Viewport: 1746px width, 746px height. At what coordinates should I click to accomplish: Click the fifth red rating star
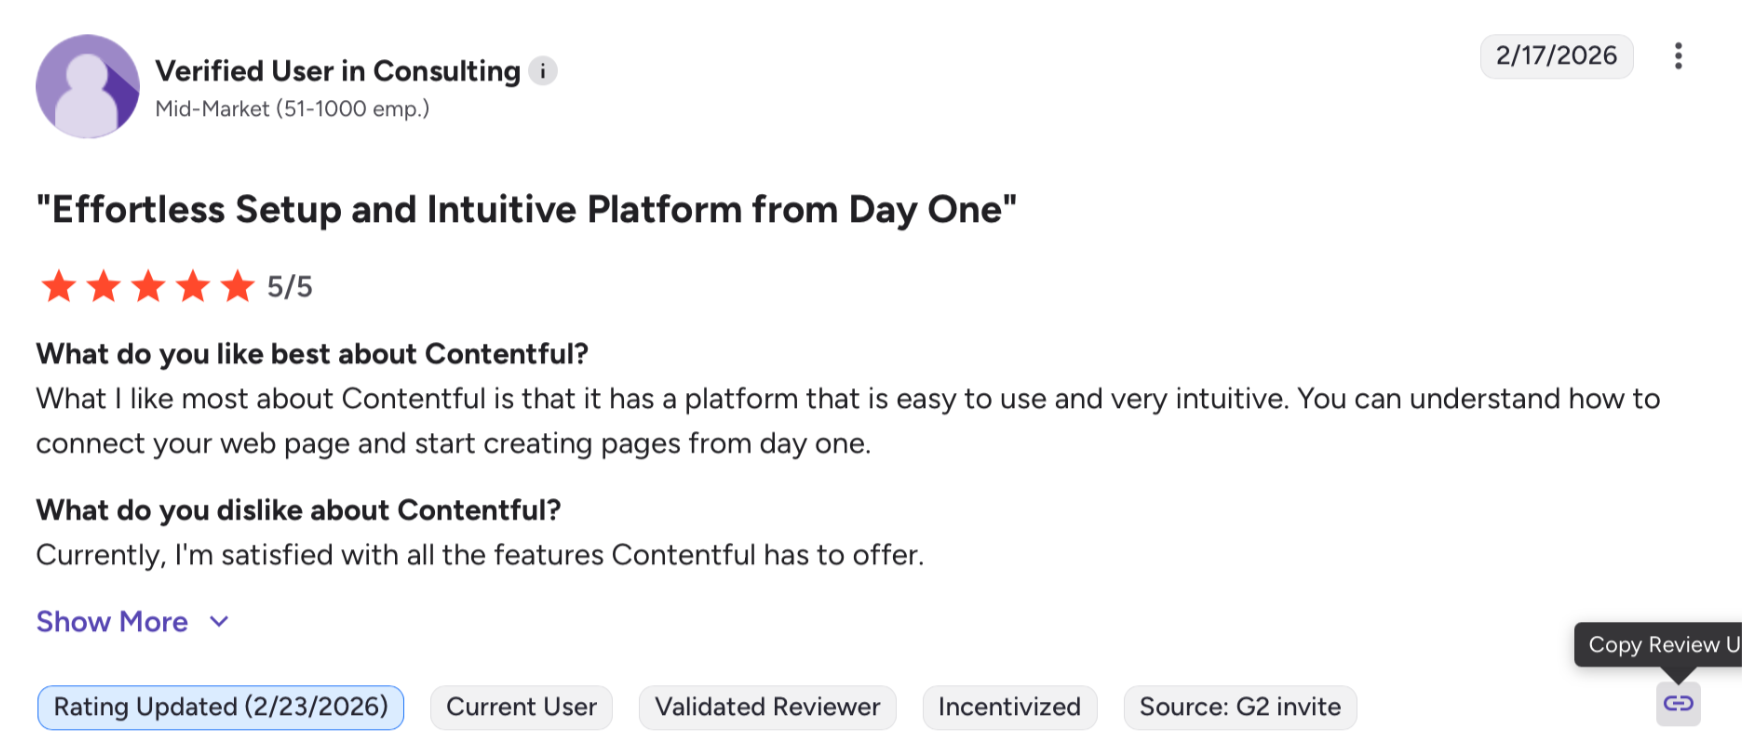pyautogui.click(x=237, y=287)
